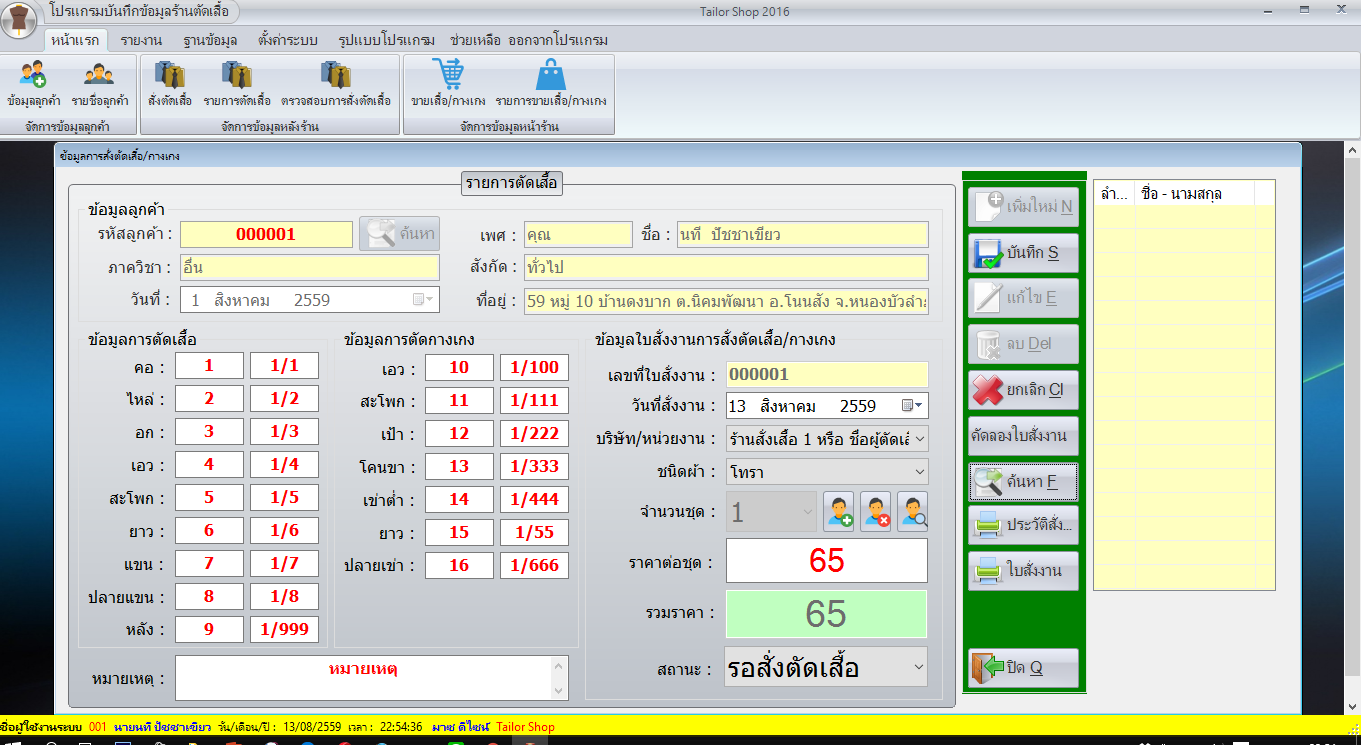
Task: Click the tailor mannequin application logo button
Action: (20, 18)
